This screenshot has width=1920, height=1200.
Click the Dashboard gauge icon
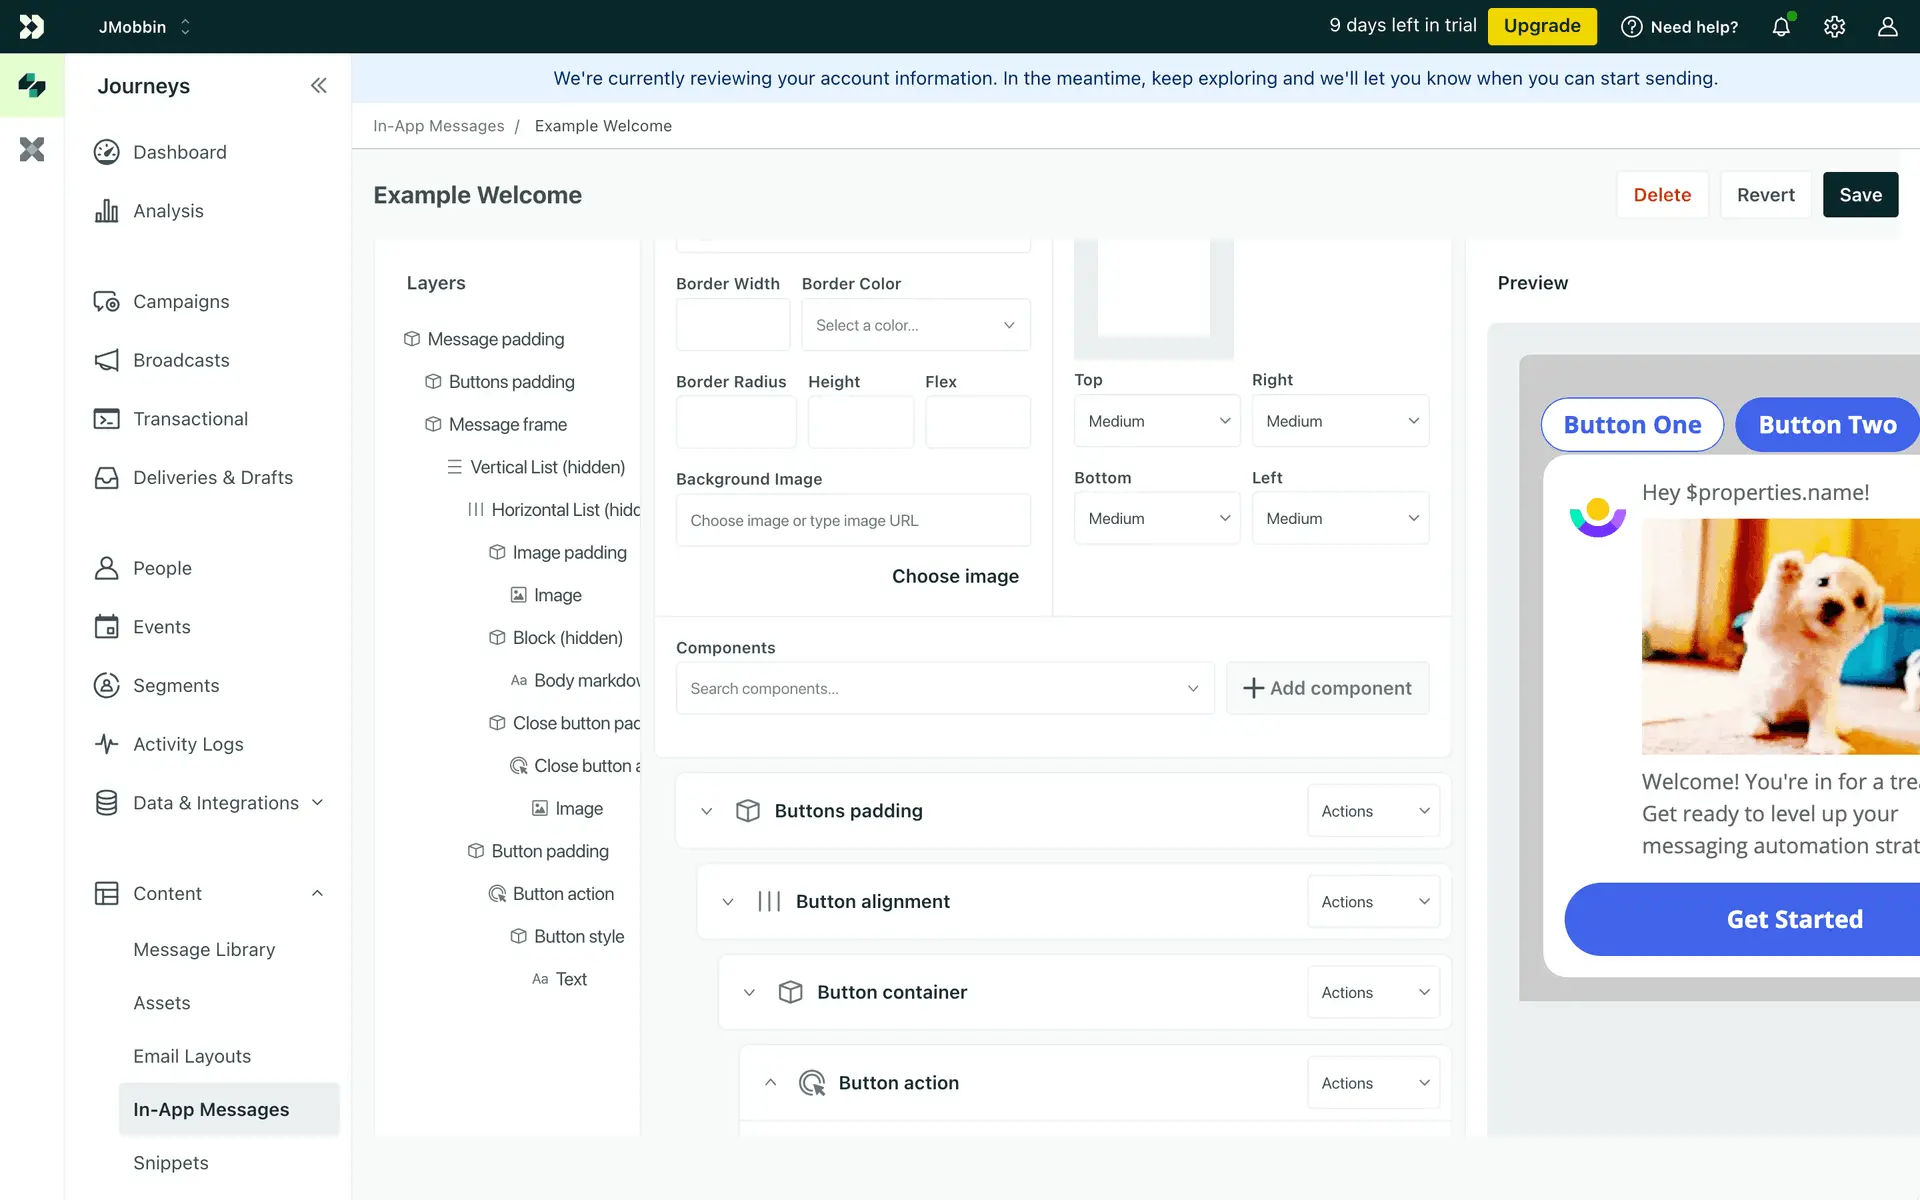pyautogui.click(x=106, y=152)
